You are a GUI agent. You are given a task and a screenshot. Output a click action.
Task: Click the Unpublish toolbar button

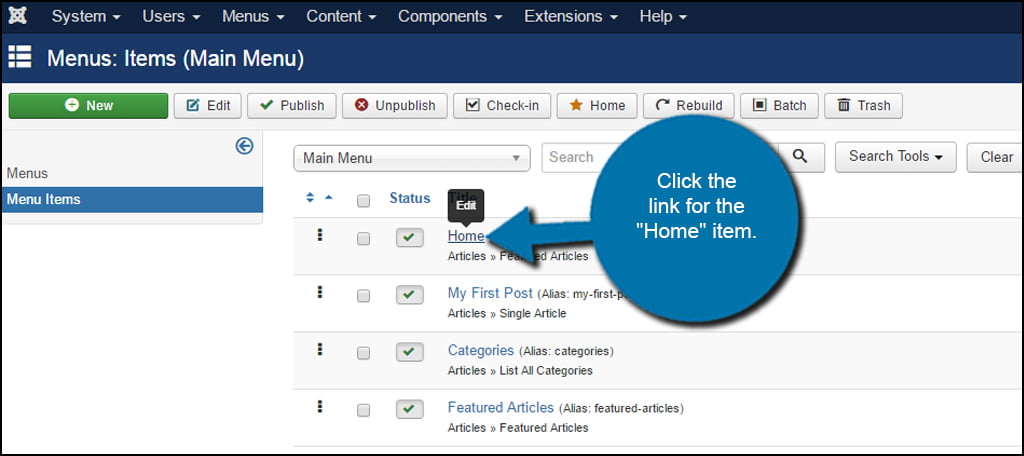click(x=394, y=106)
